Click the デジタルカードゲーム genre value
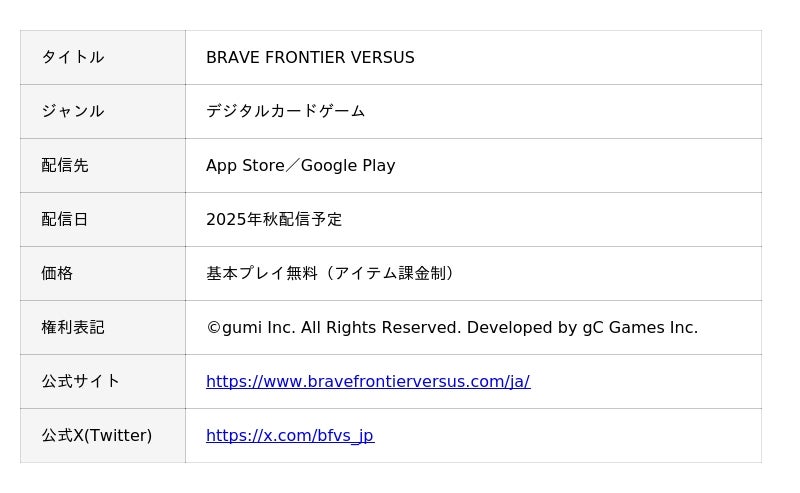Screen dimensions: 800x493 [x=285, y=111]
